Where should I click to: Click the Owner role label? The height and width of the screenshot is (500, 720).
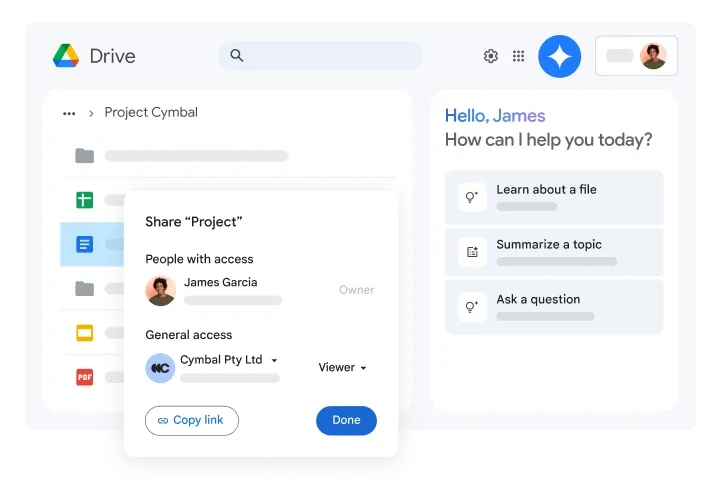click(357, 290)
